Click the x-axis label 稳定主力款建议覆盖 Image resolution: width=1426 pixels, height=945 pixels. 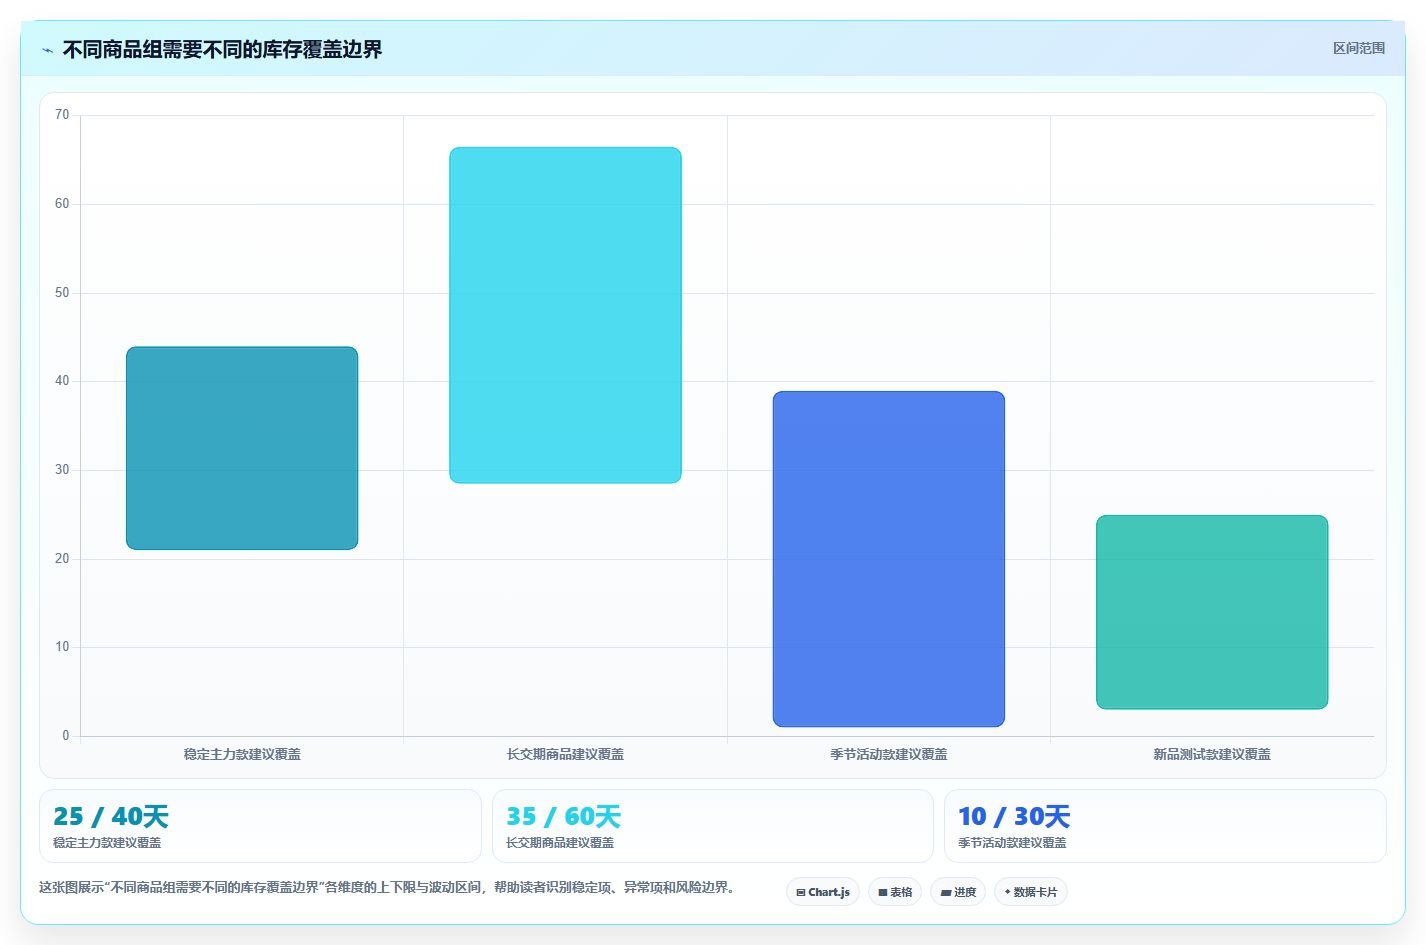(x=242, y=754)
